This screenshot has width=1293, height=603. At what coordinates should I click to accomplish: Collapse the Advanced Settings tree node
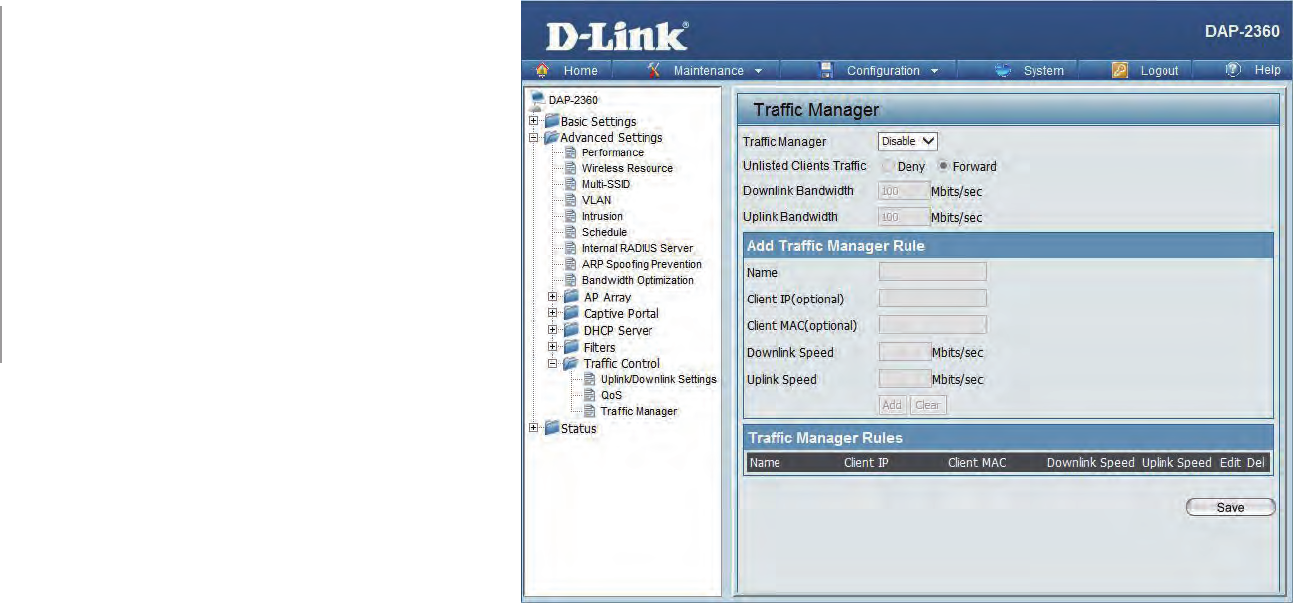pyautogui.click(x=534, y=137)
